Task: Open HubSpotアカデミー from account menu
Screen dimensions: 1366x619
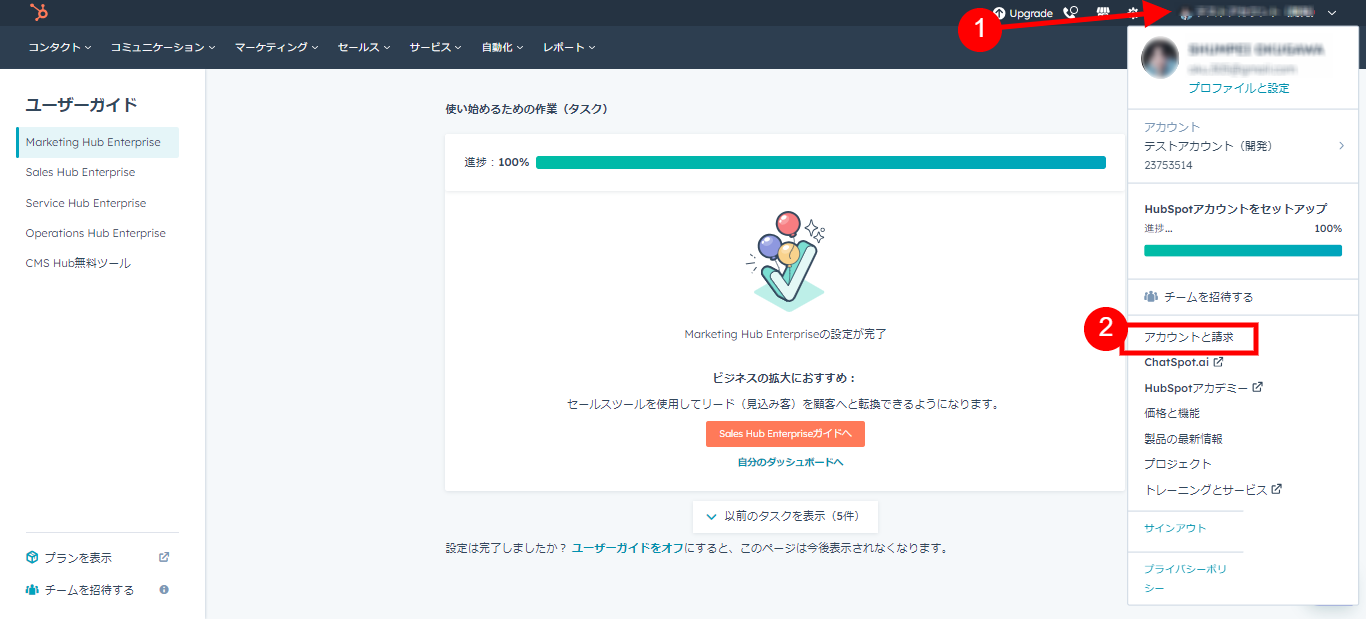Action: pyautogui.click(x=1203, y=387)
